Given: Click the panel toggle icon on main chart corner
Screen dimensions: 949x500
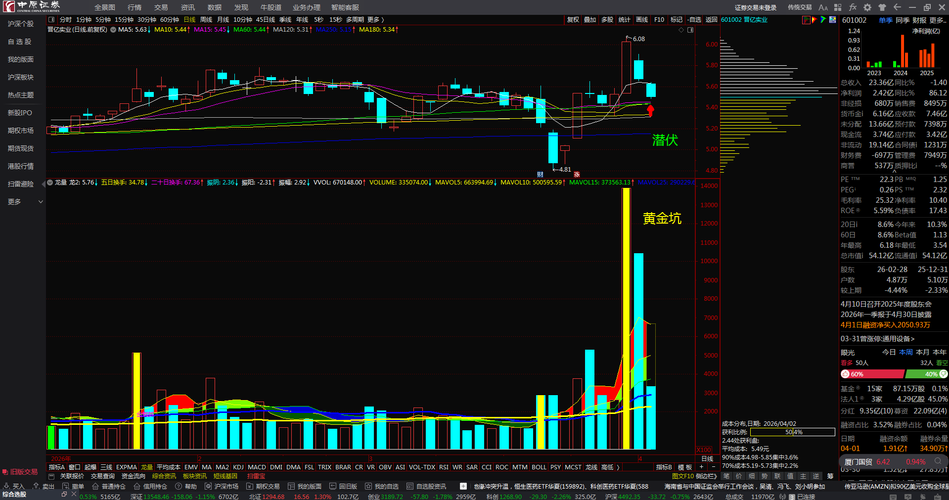Looking at the screenshot, I should 690,30.
